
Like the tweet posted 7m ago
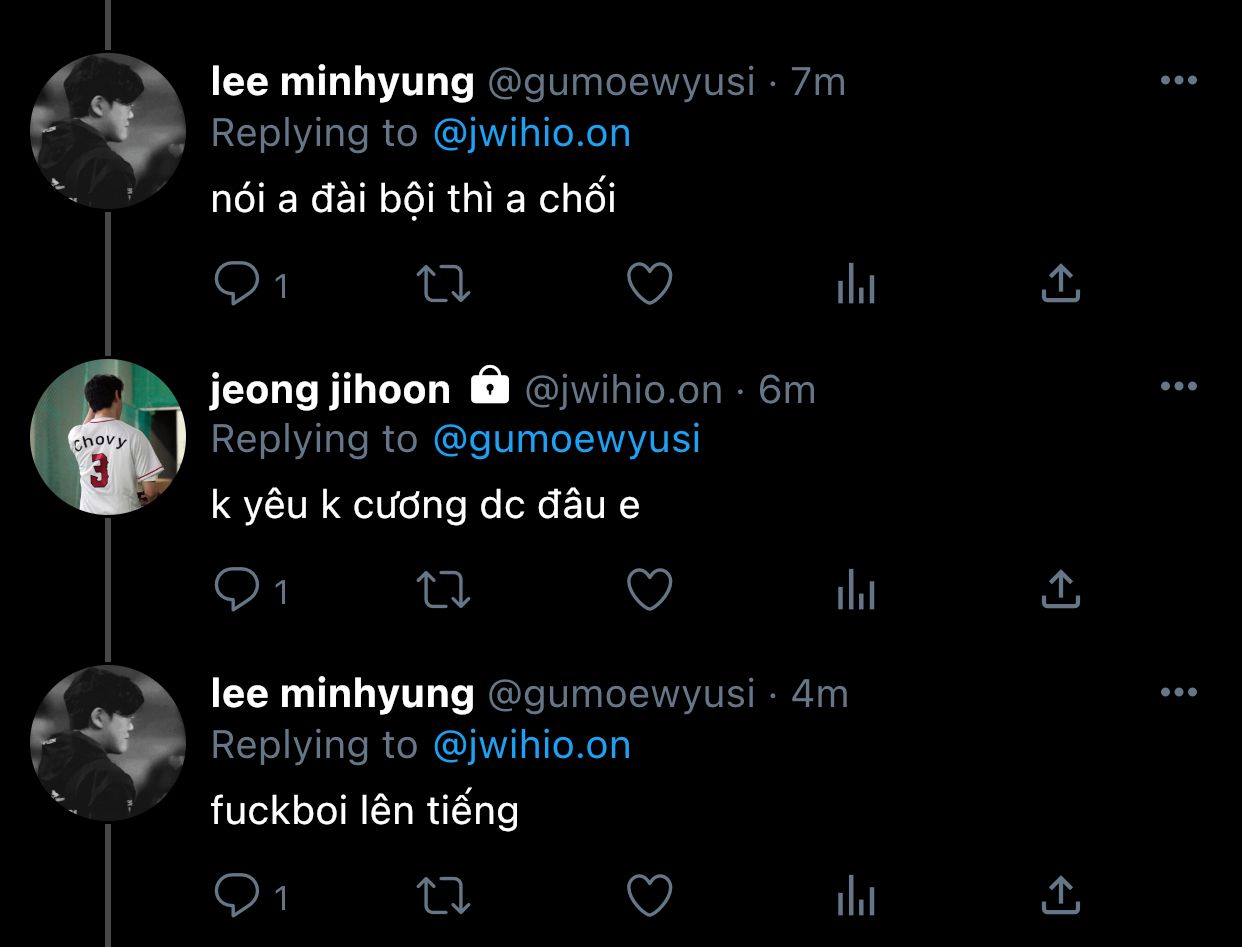point(649,285)
